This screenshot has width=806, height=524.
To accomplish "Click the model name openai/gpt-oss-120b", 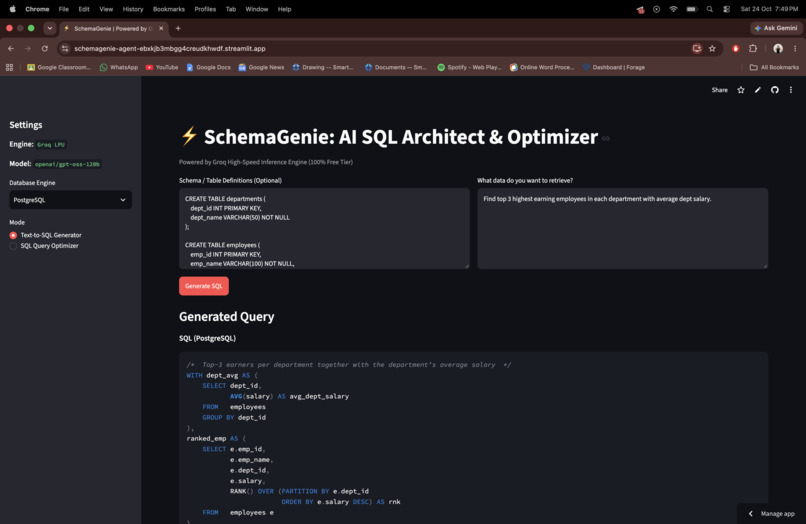I will [67, 164].
